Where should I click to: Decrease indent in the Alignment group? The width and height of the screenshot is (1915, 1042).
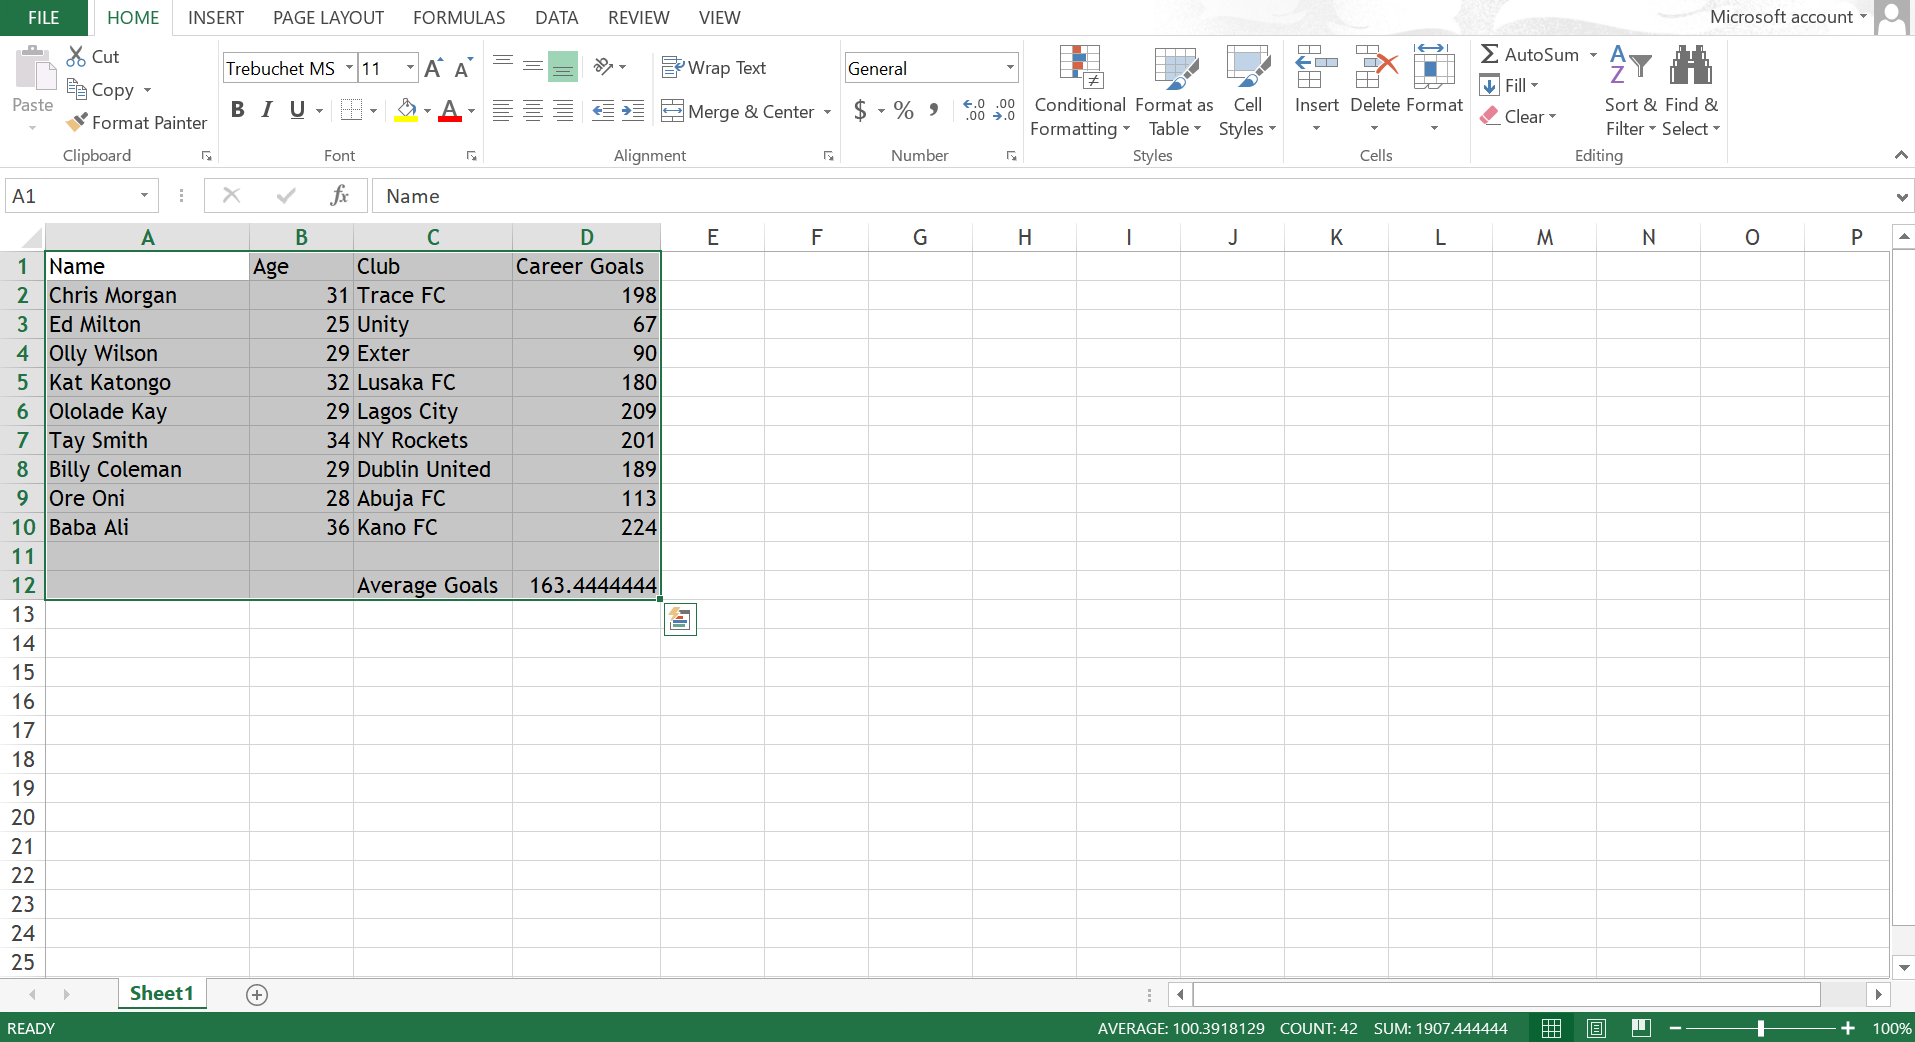(603, 111)
